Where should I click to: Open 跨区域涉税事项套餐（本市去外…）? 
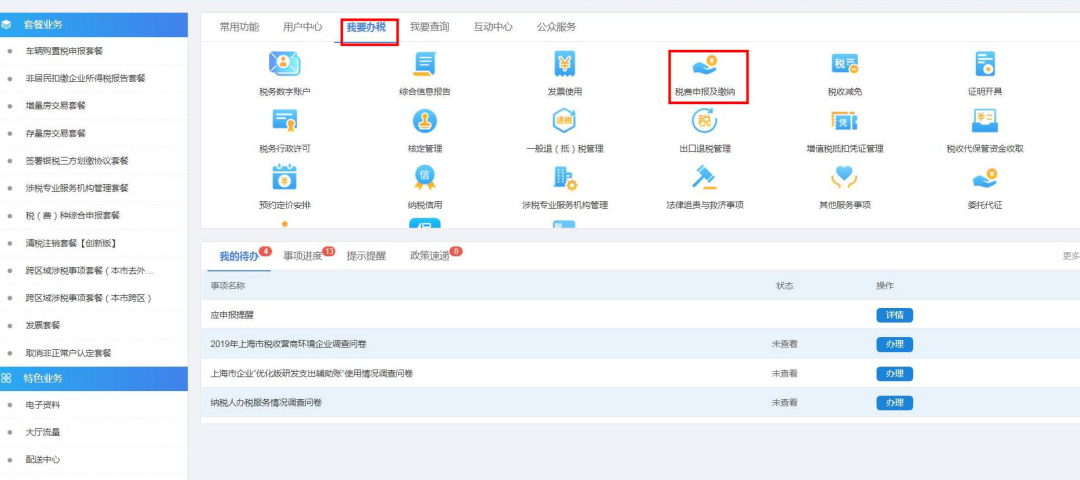[90, 271]
